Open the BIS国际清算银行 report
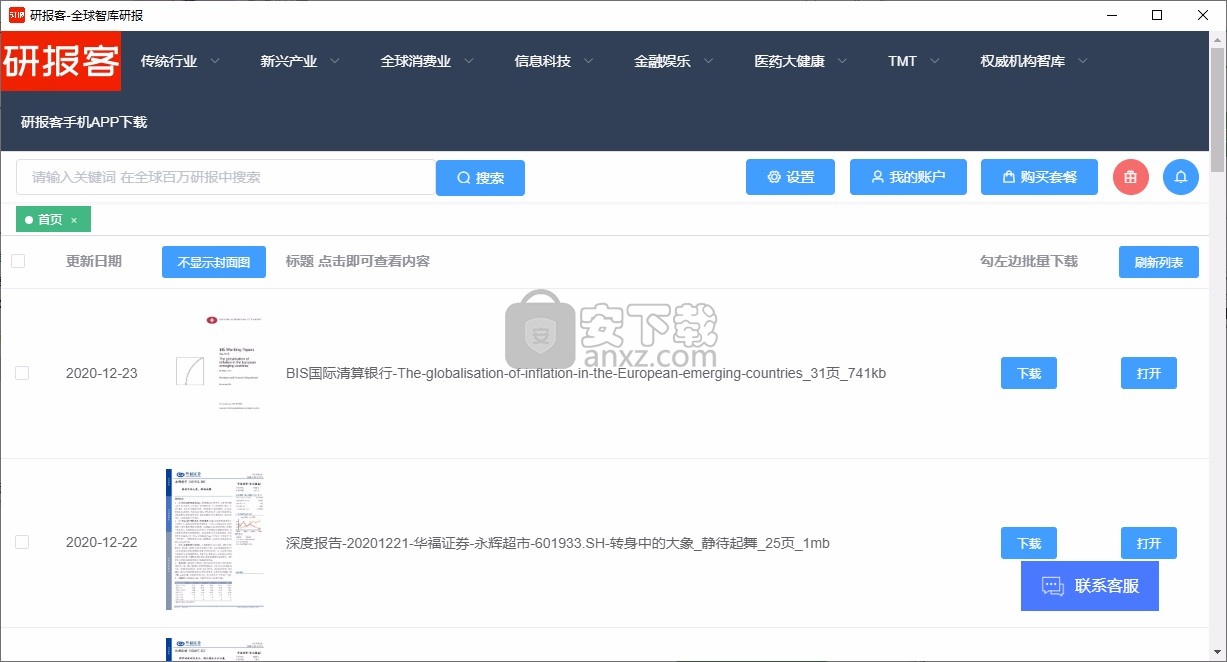Screen dimensions: 1227x662 point(1149,373)
